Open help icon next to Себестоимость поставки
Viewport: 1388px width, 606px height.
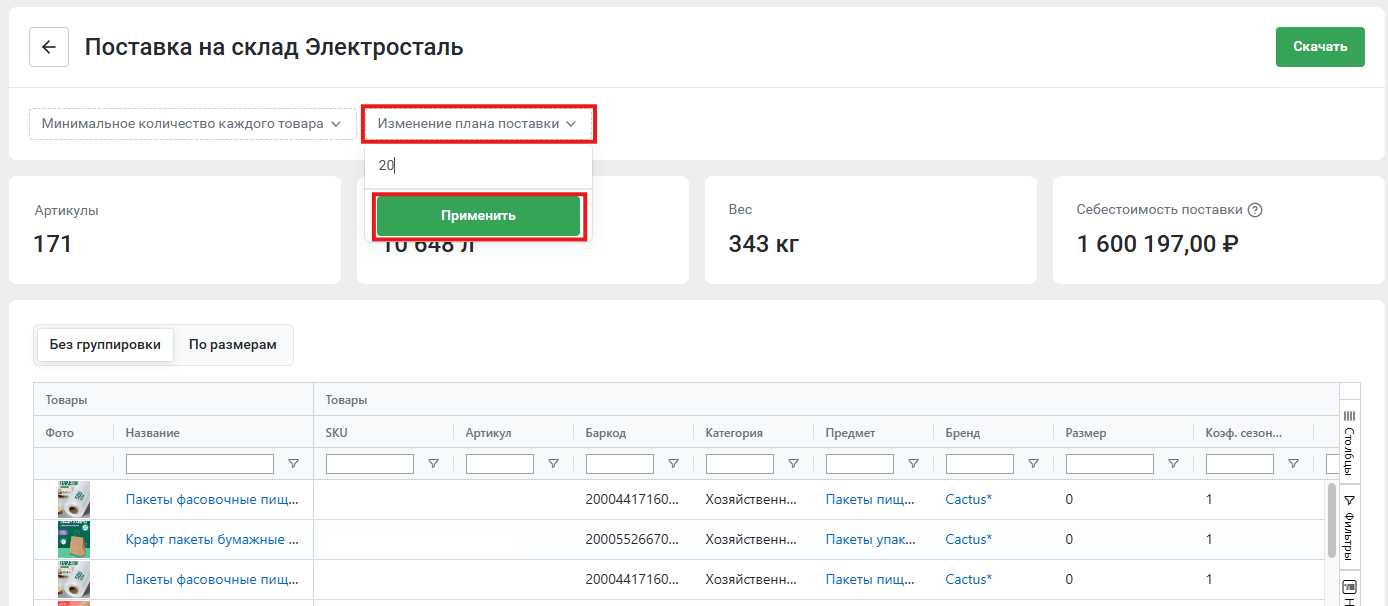[1255, 210]
